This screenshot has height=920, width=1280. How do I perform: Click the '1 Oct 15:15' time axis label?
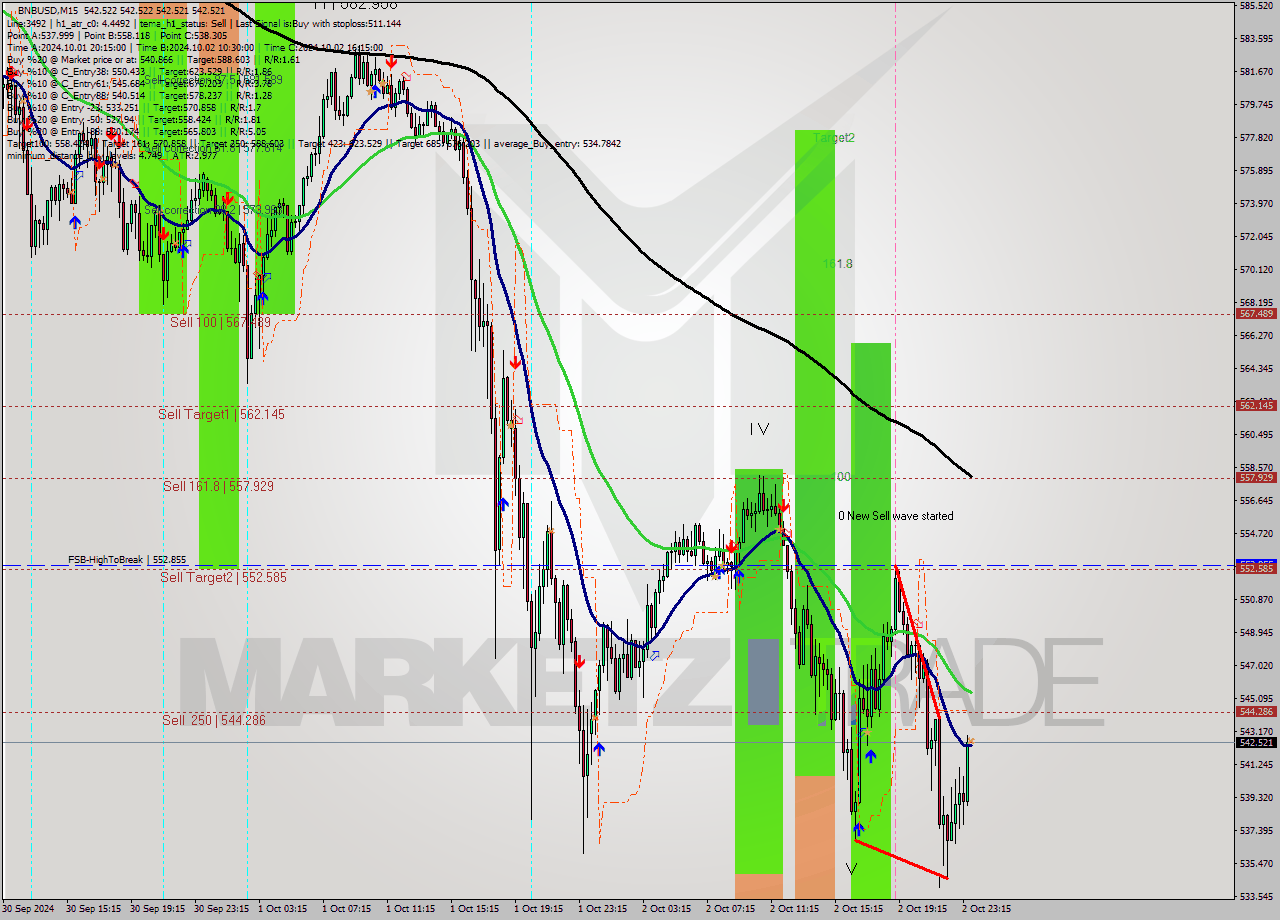475,909
